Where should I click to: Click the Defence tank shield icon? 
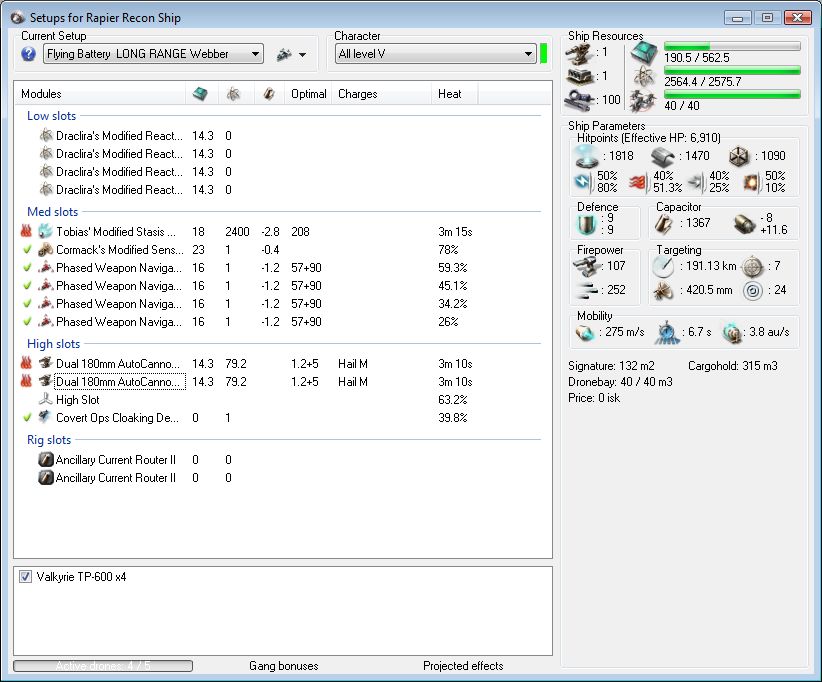coord(587,224)
